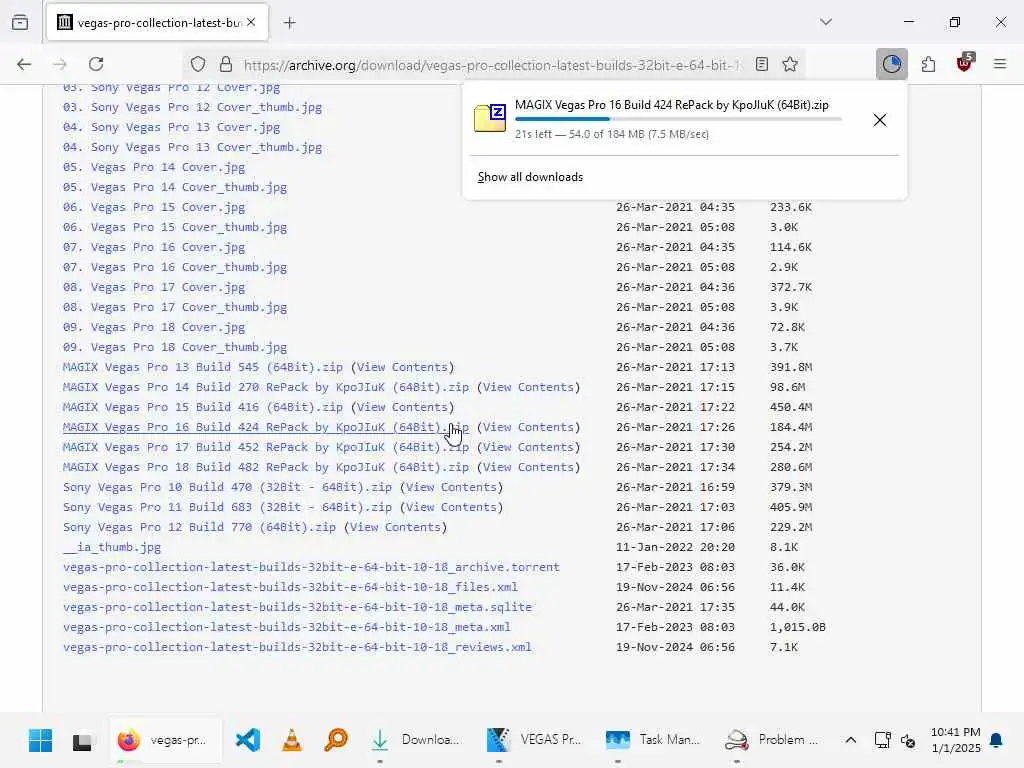
Task: View Contents of Vegas Pro 16 zip
Action: (528, 427)
